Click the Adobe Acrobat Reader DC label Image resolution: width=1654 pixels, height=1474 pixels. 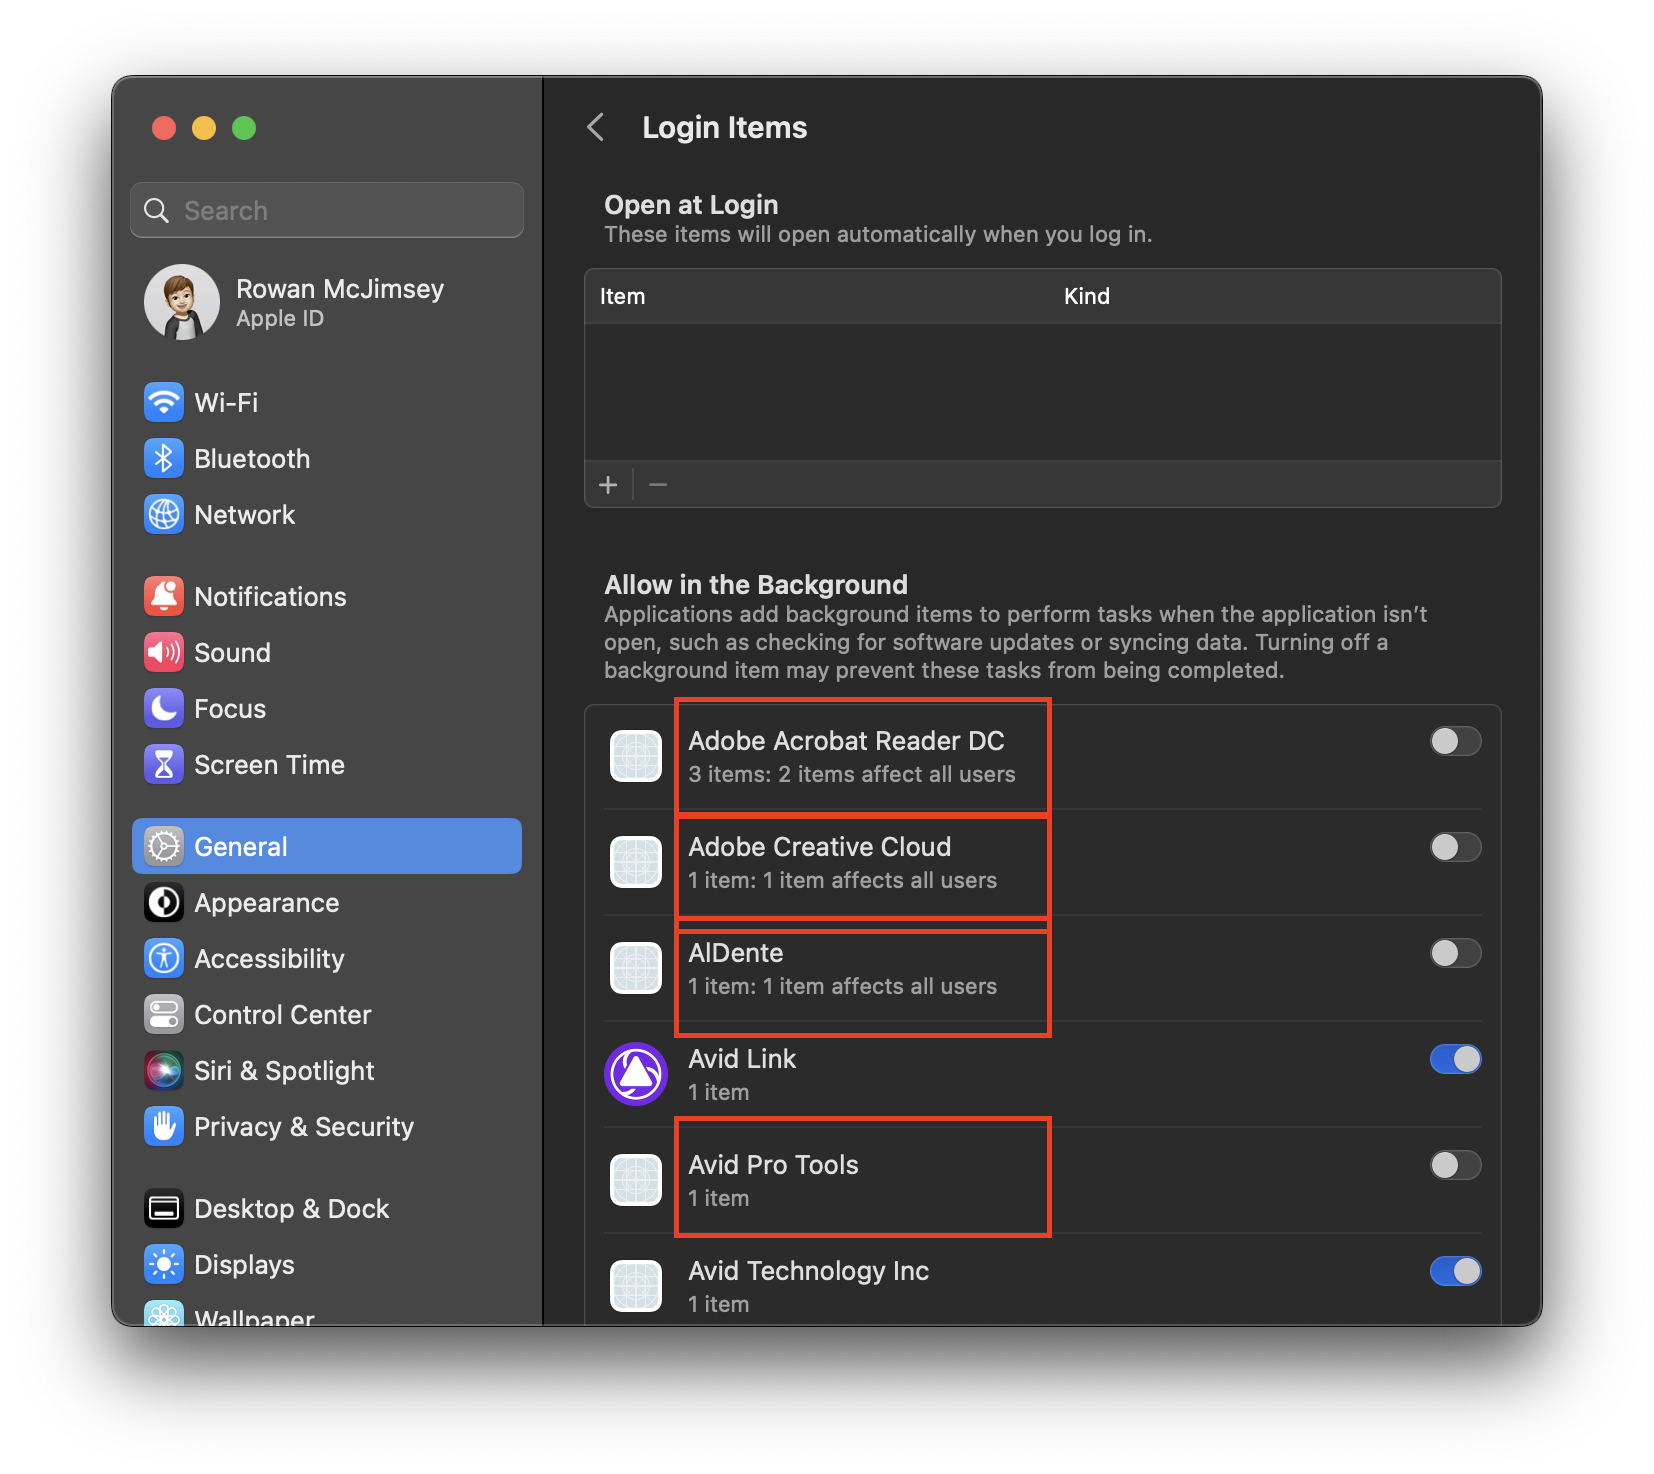(x=846, y=741)
